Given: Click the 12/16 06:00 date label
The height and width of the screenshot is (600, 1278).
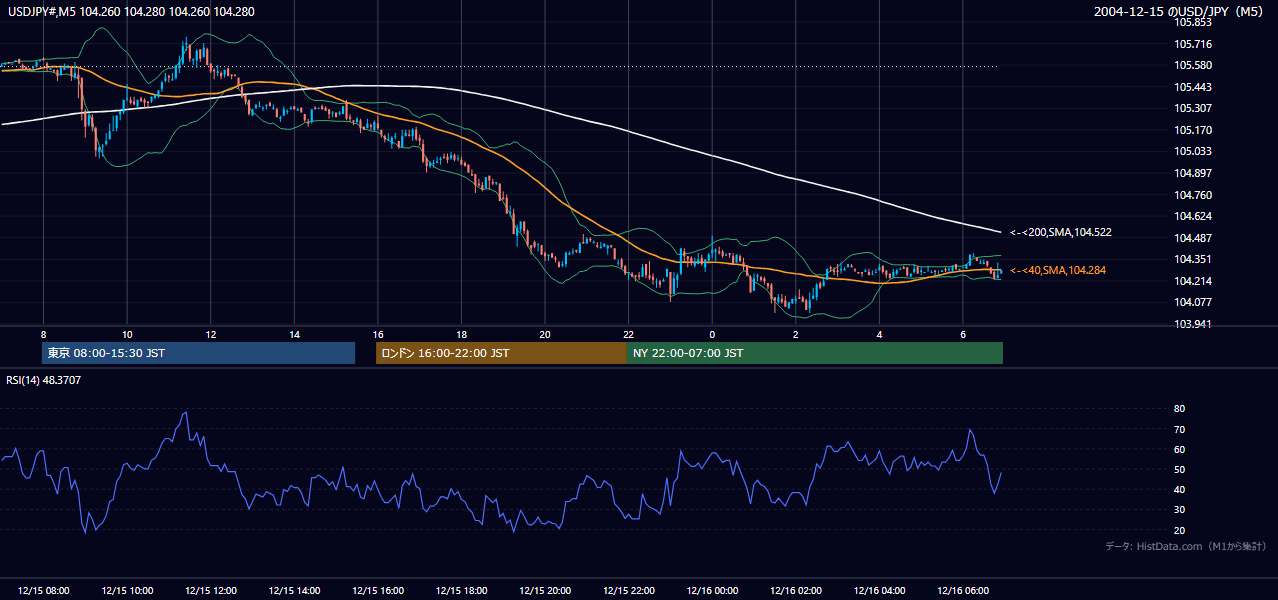Looking at the screenshot, I should (x=962, y=591).
